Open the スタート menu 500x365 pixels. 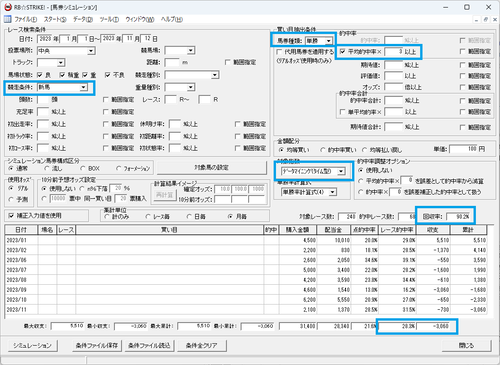[55, 19]
